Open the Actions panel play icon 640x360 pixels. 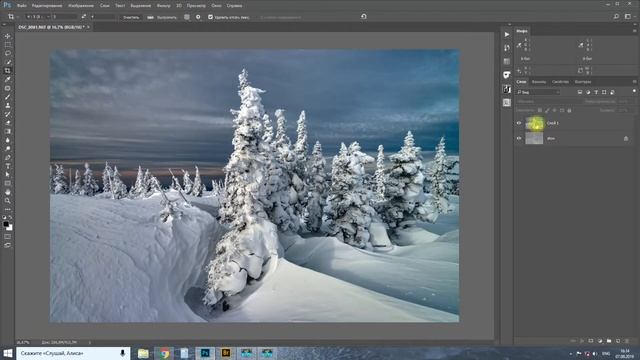point(507,34)
